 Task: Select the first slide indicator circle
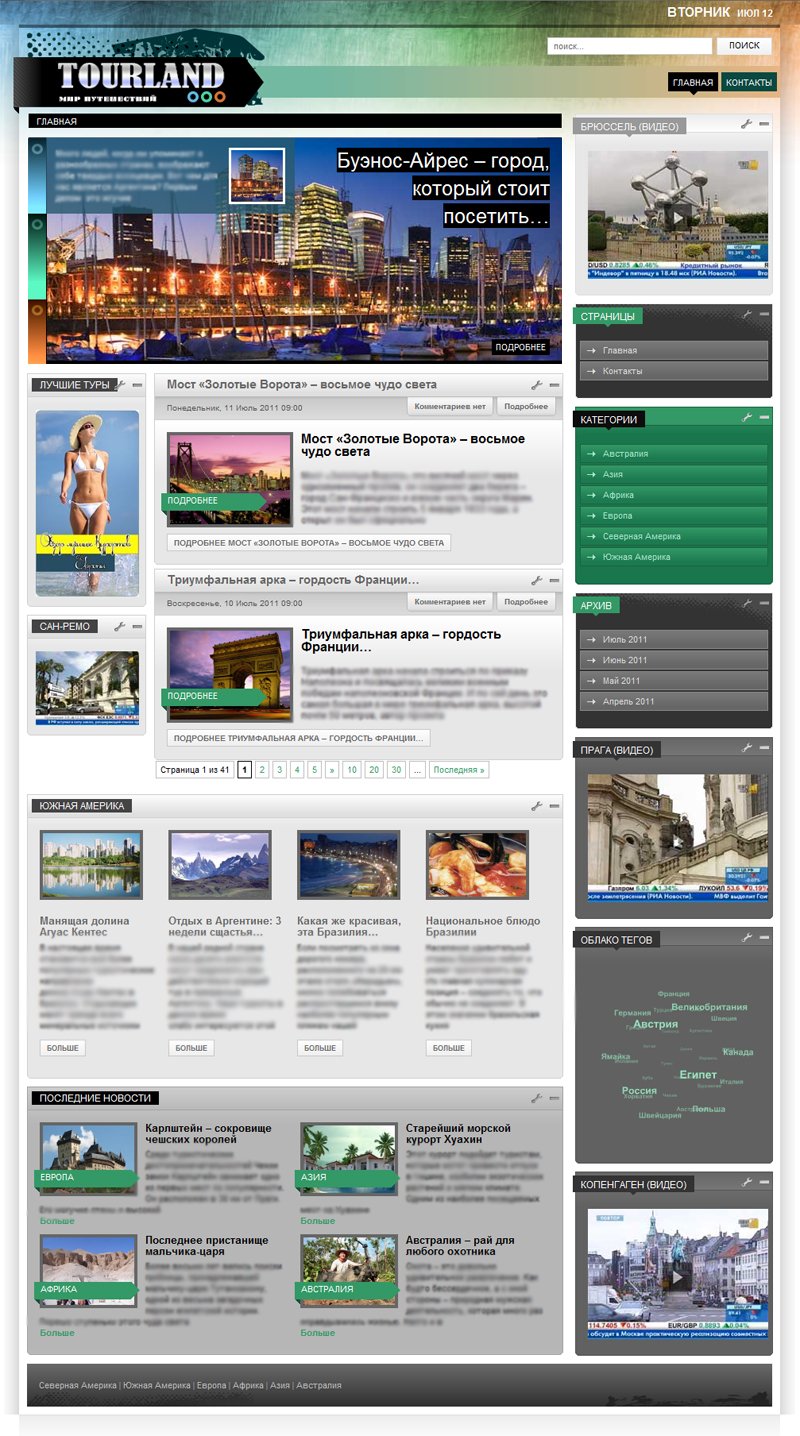point(37,149)
